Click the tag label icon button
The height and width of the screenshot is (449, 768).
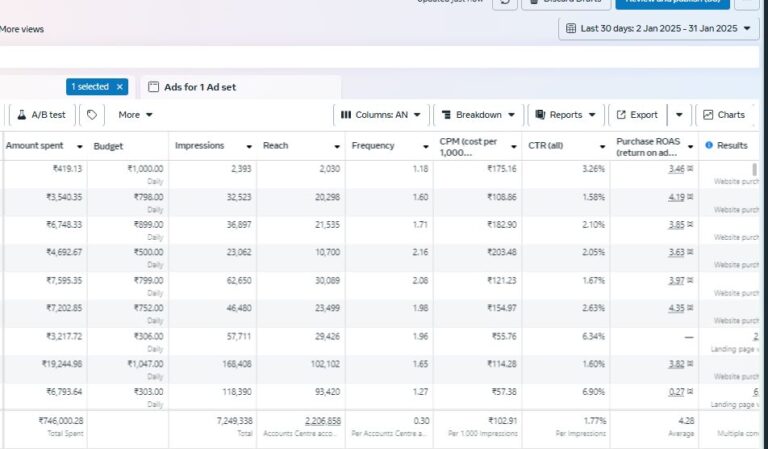92,115
